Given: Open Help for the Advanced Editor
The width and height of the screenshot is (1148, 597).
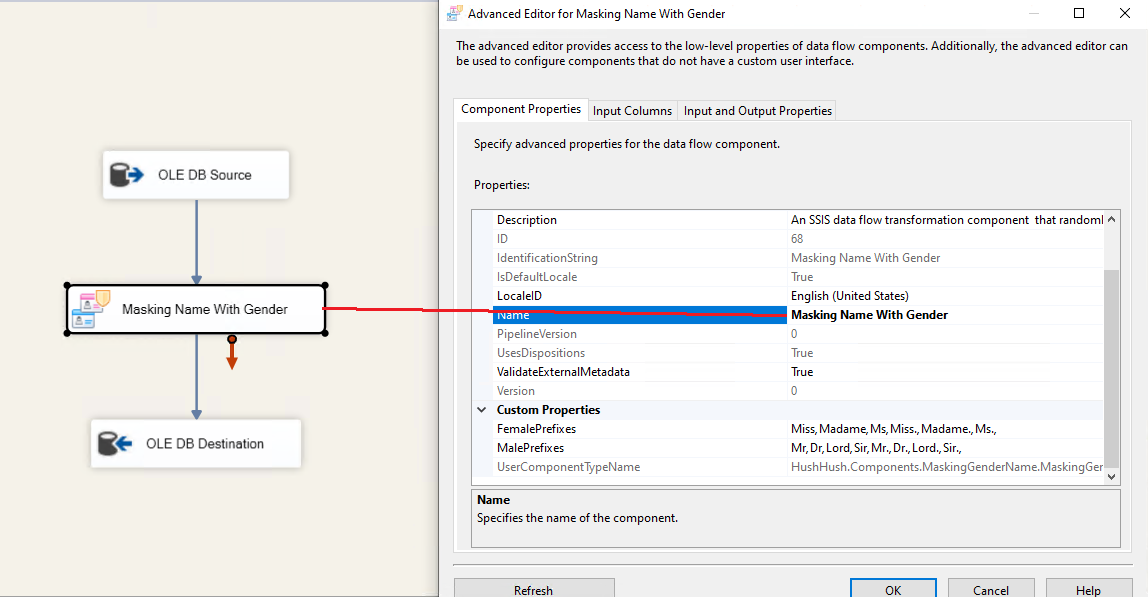Looking at the screenshot, I should coord(1088,590).
